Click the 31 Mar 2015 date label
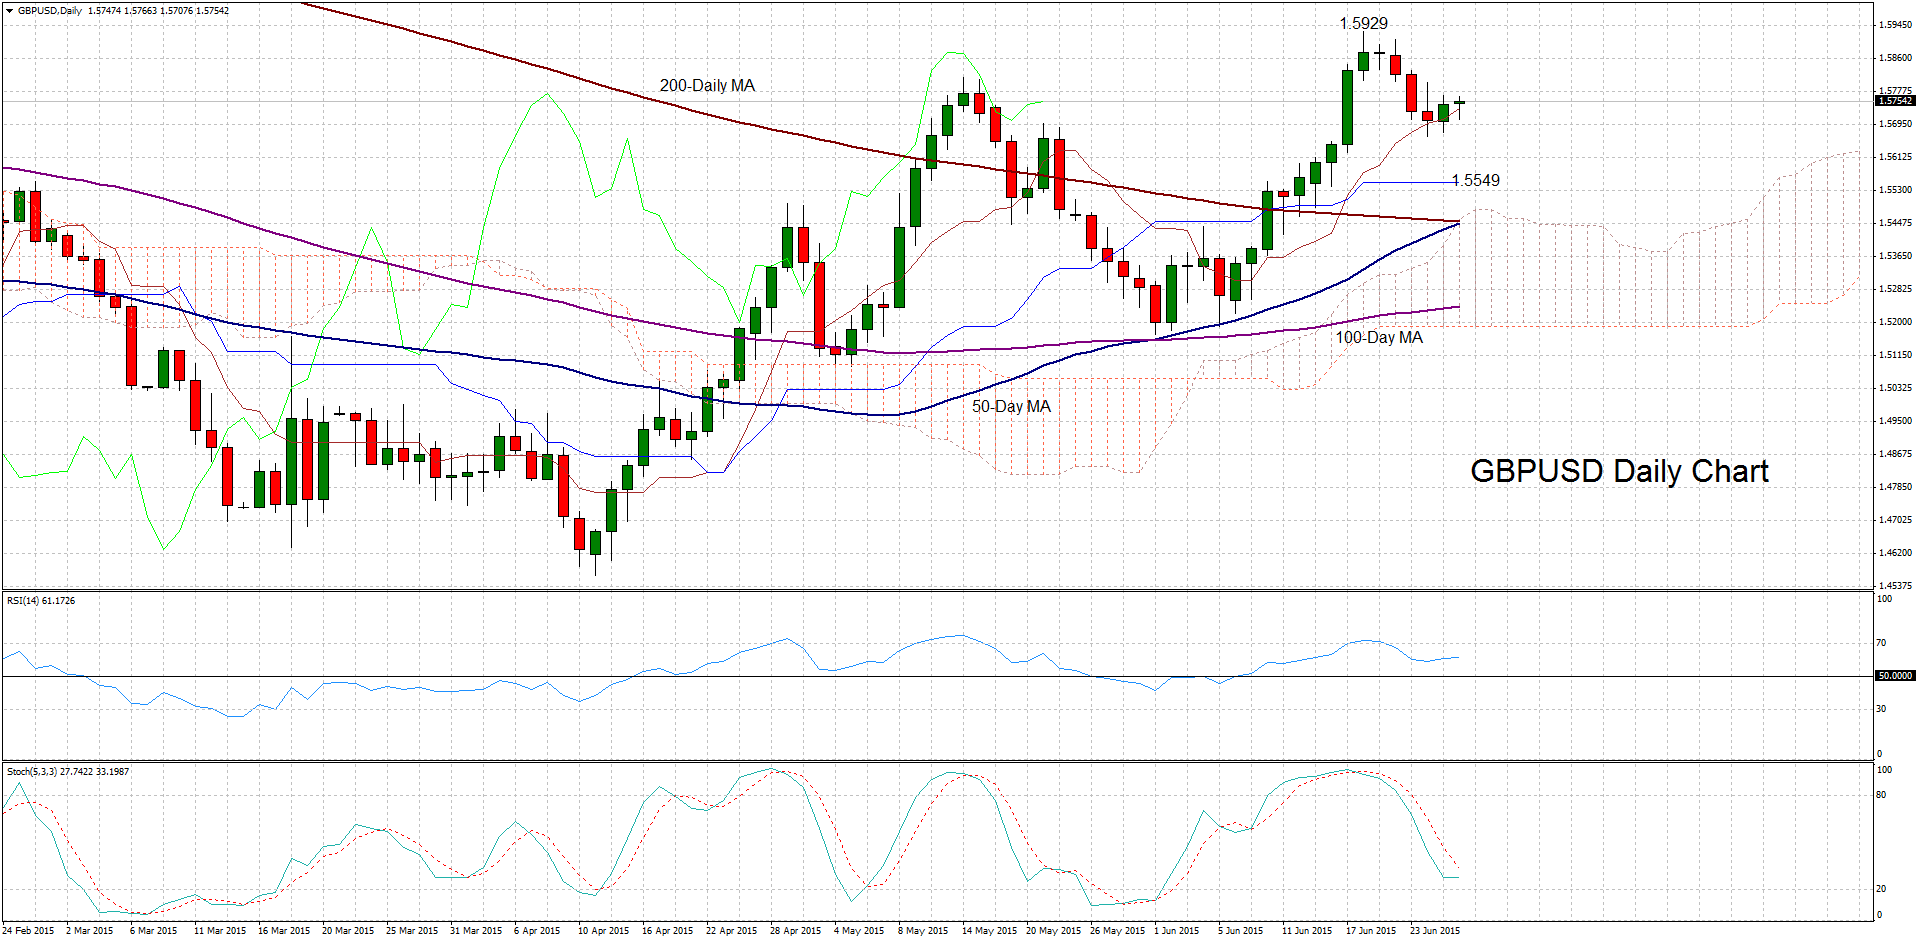The width and height of the screenshot is (1916, 939). coord(476,931)
